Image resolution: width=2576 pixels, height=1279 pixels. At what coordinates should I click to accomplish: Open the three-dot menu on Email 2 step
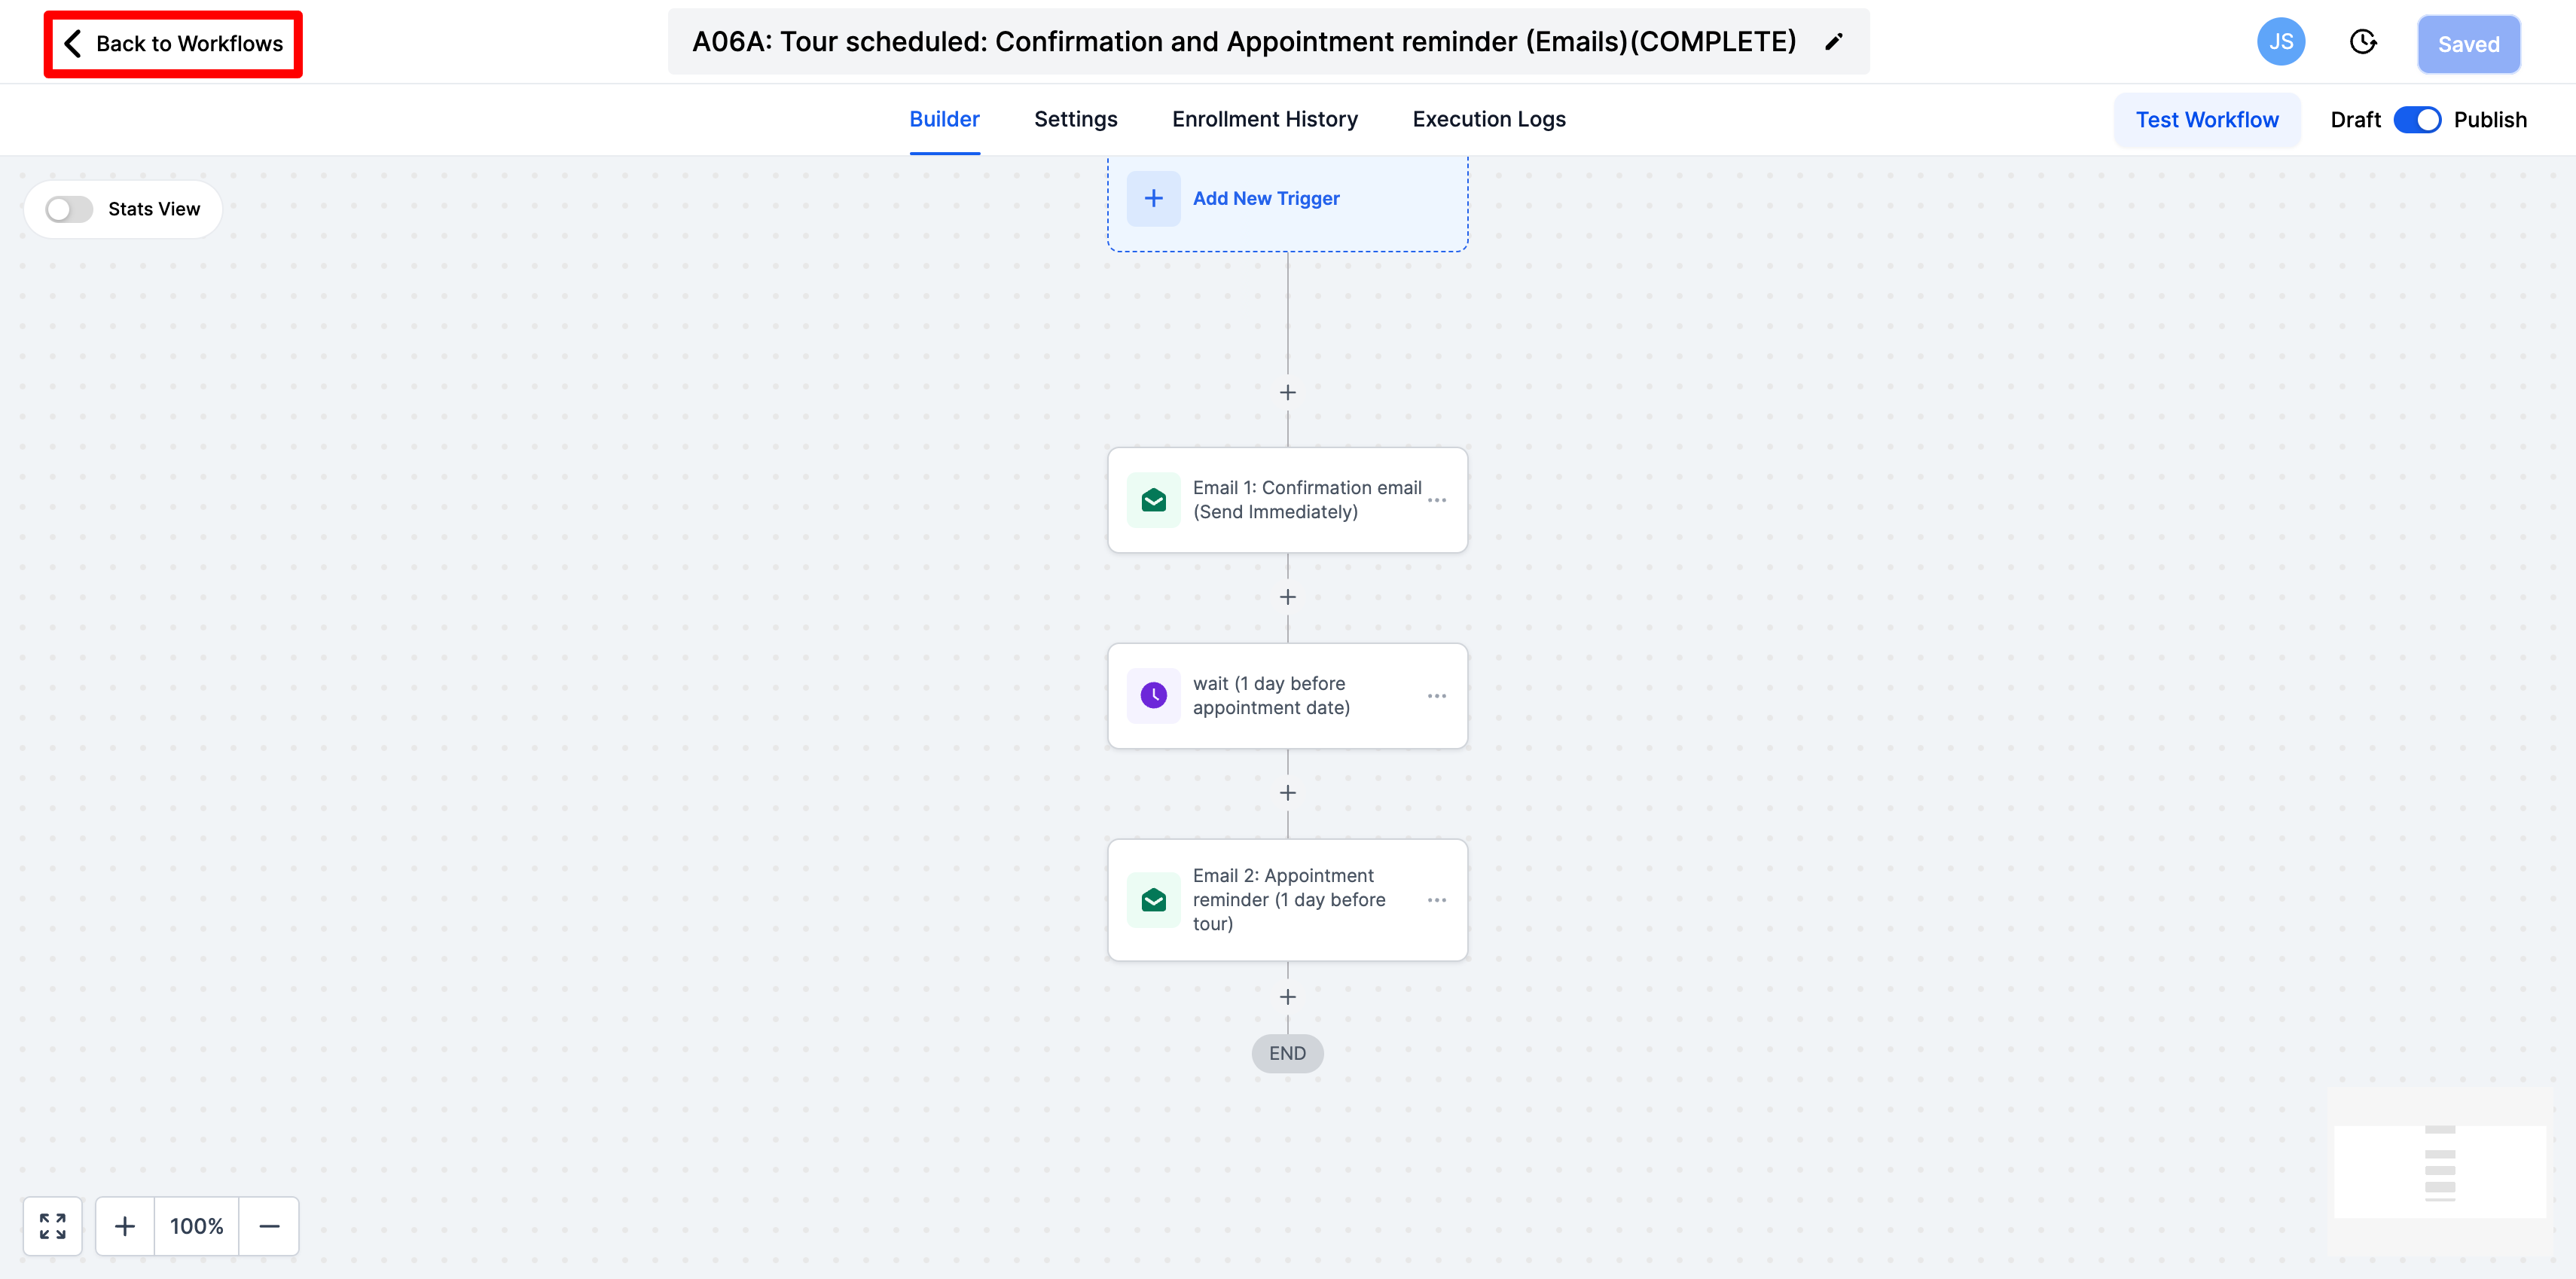coord(1437,900)
